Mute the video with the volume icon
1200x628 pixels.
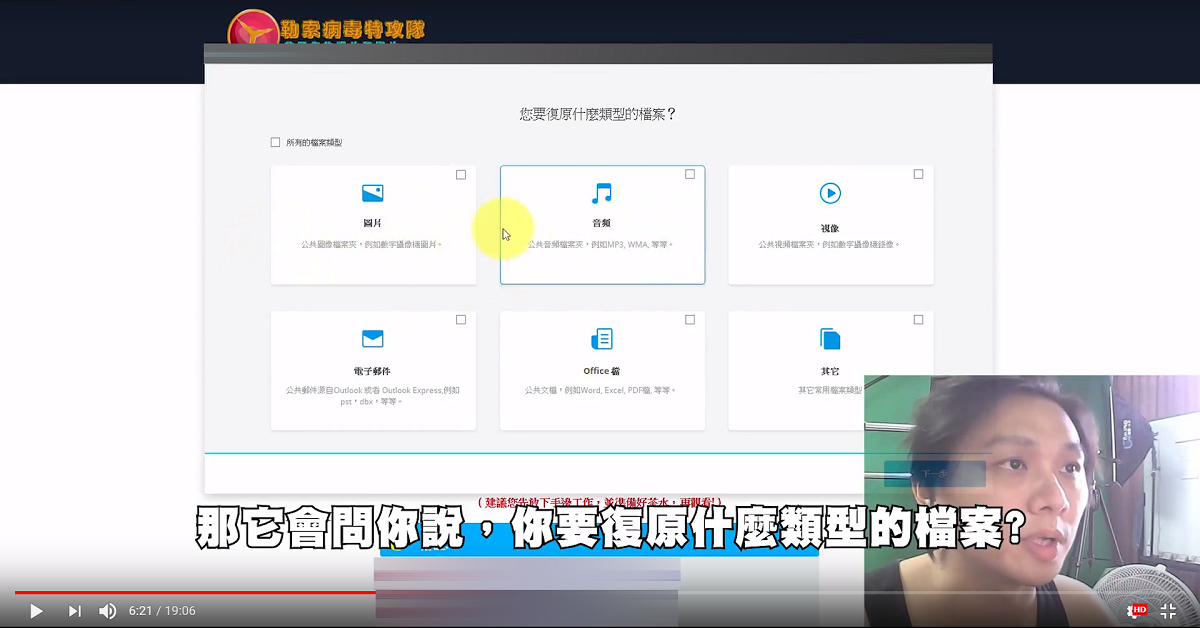click(x=107, y=610)
